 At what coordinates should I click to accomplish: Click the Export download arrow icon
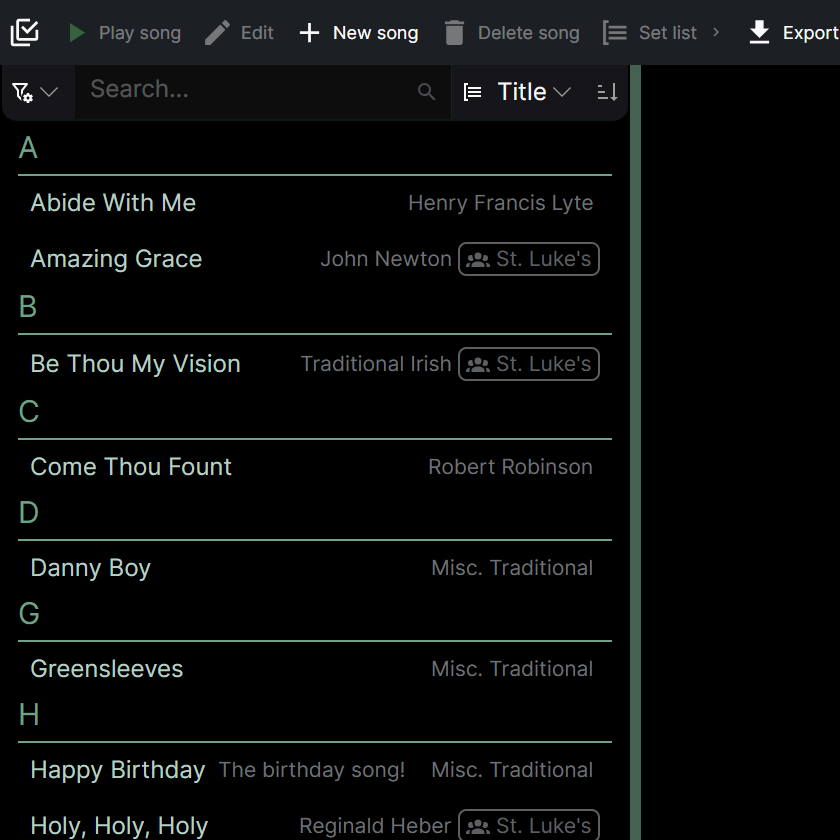759,33
